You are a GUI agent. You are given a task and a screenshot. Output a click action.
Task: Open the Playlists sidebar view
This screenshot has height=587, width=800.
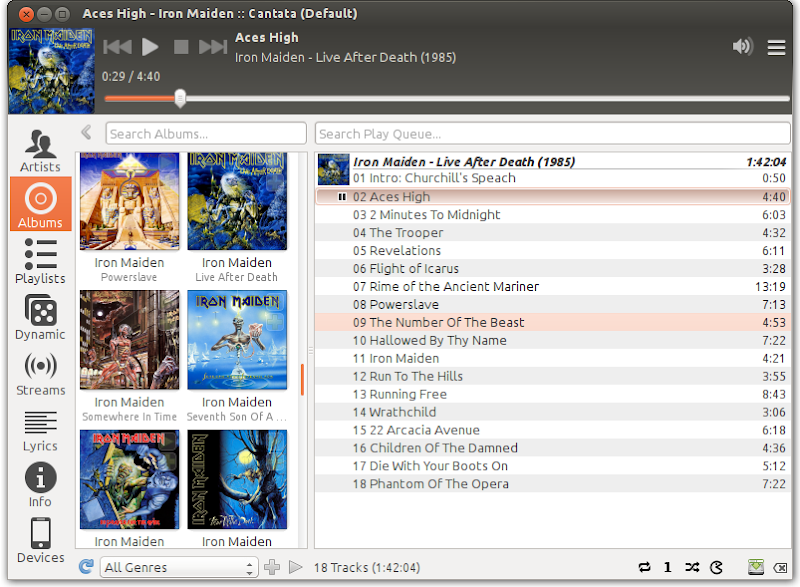click(40, 262)
